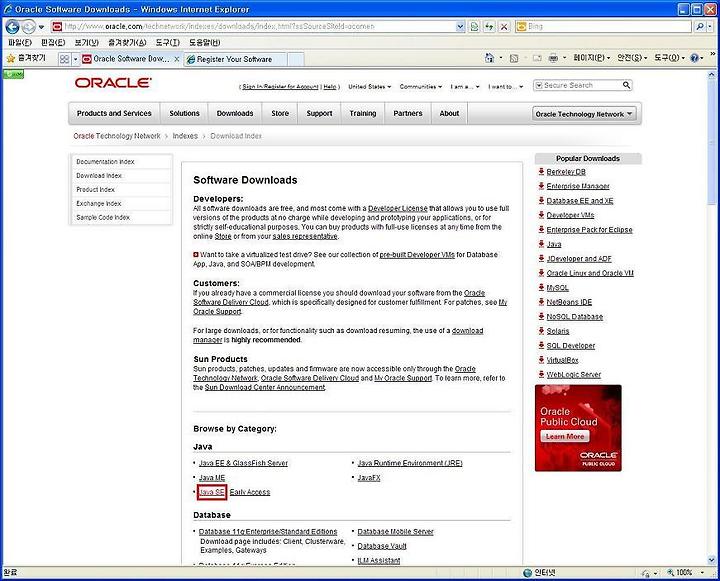Click the Print icon in command bar
720x581 pixels.
click(x=553, y=58)
